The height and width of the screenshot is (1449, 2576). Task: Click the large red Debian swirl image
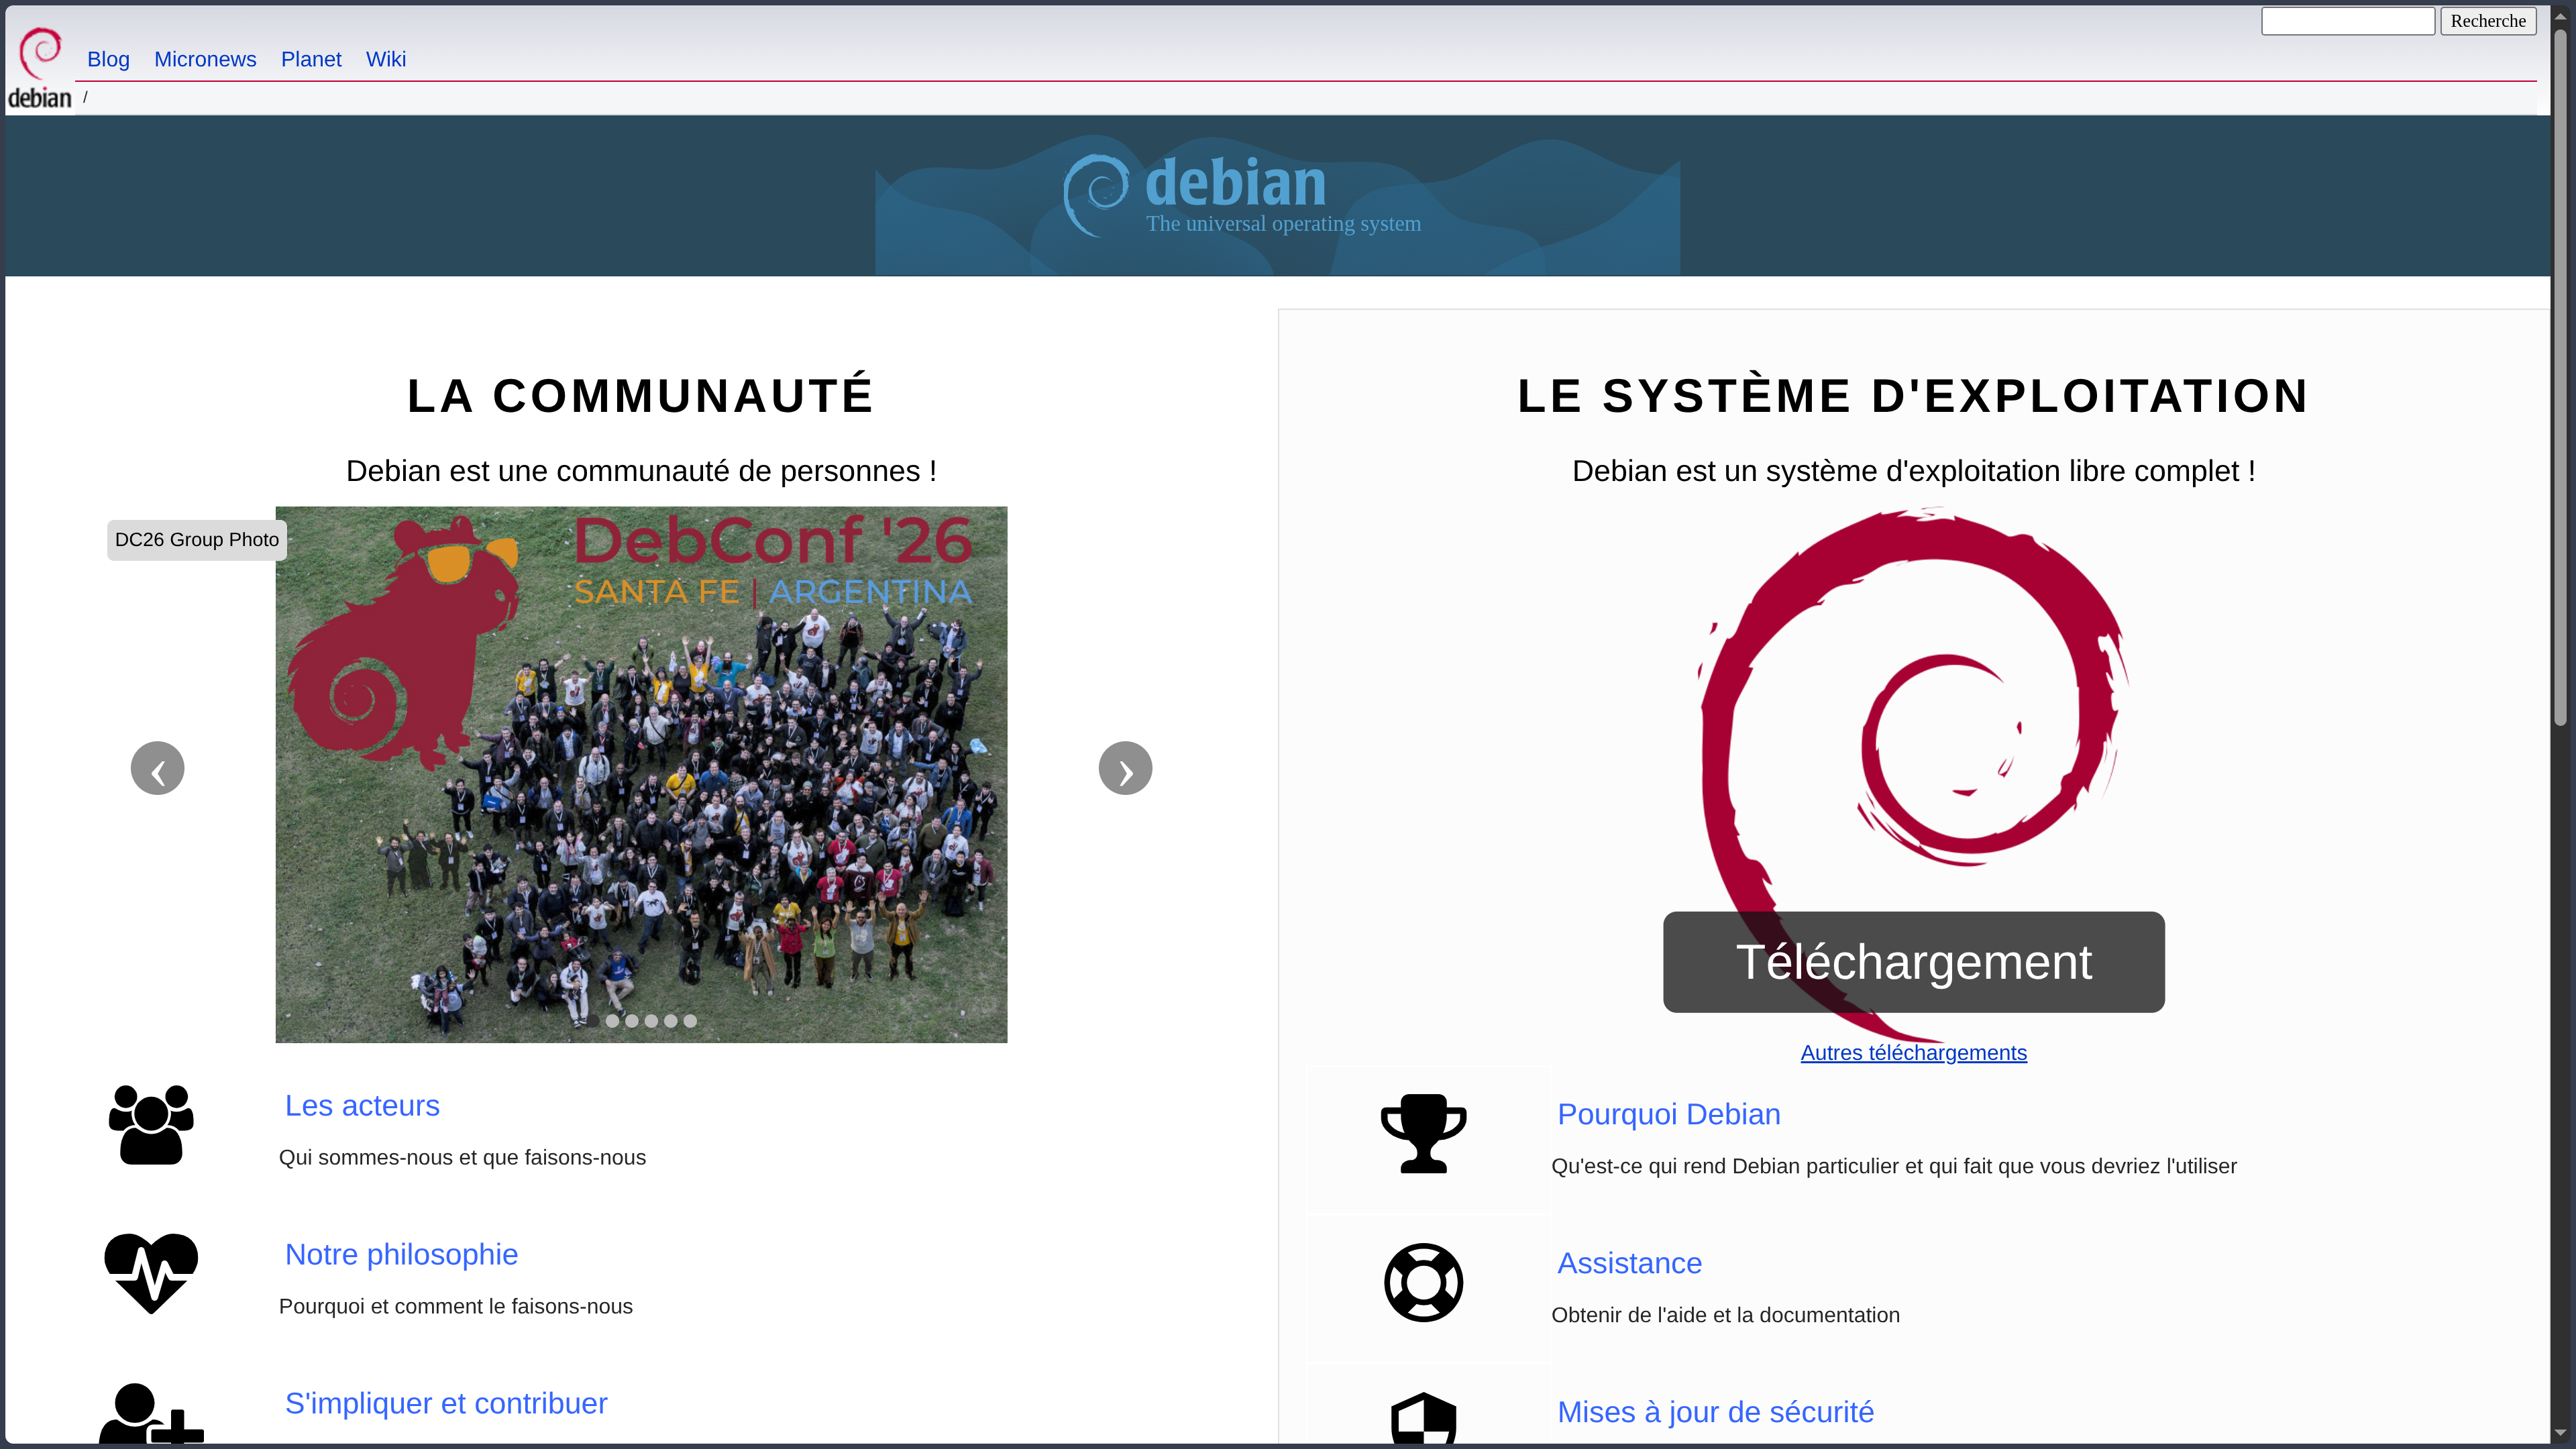coord(1913,775)
